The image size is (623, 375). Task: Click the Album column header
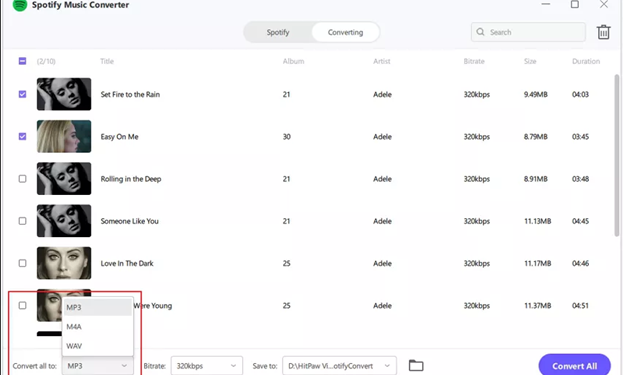(293, 61)
